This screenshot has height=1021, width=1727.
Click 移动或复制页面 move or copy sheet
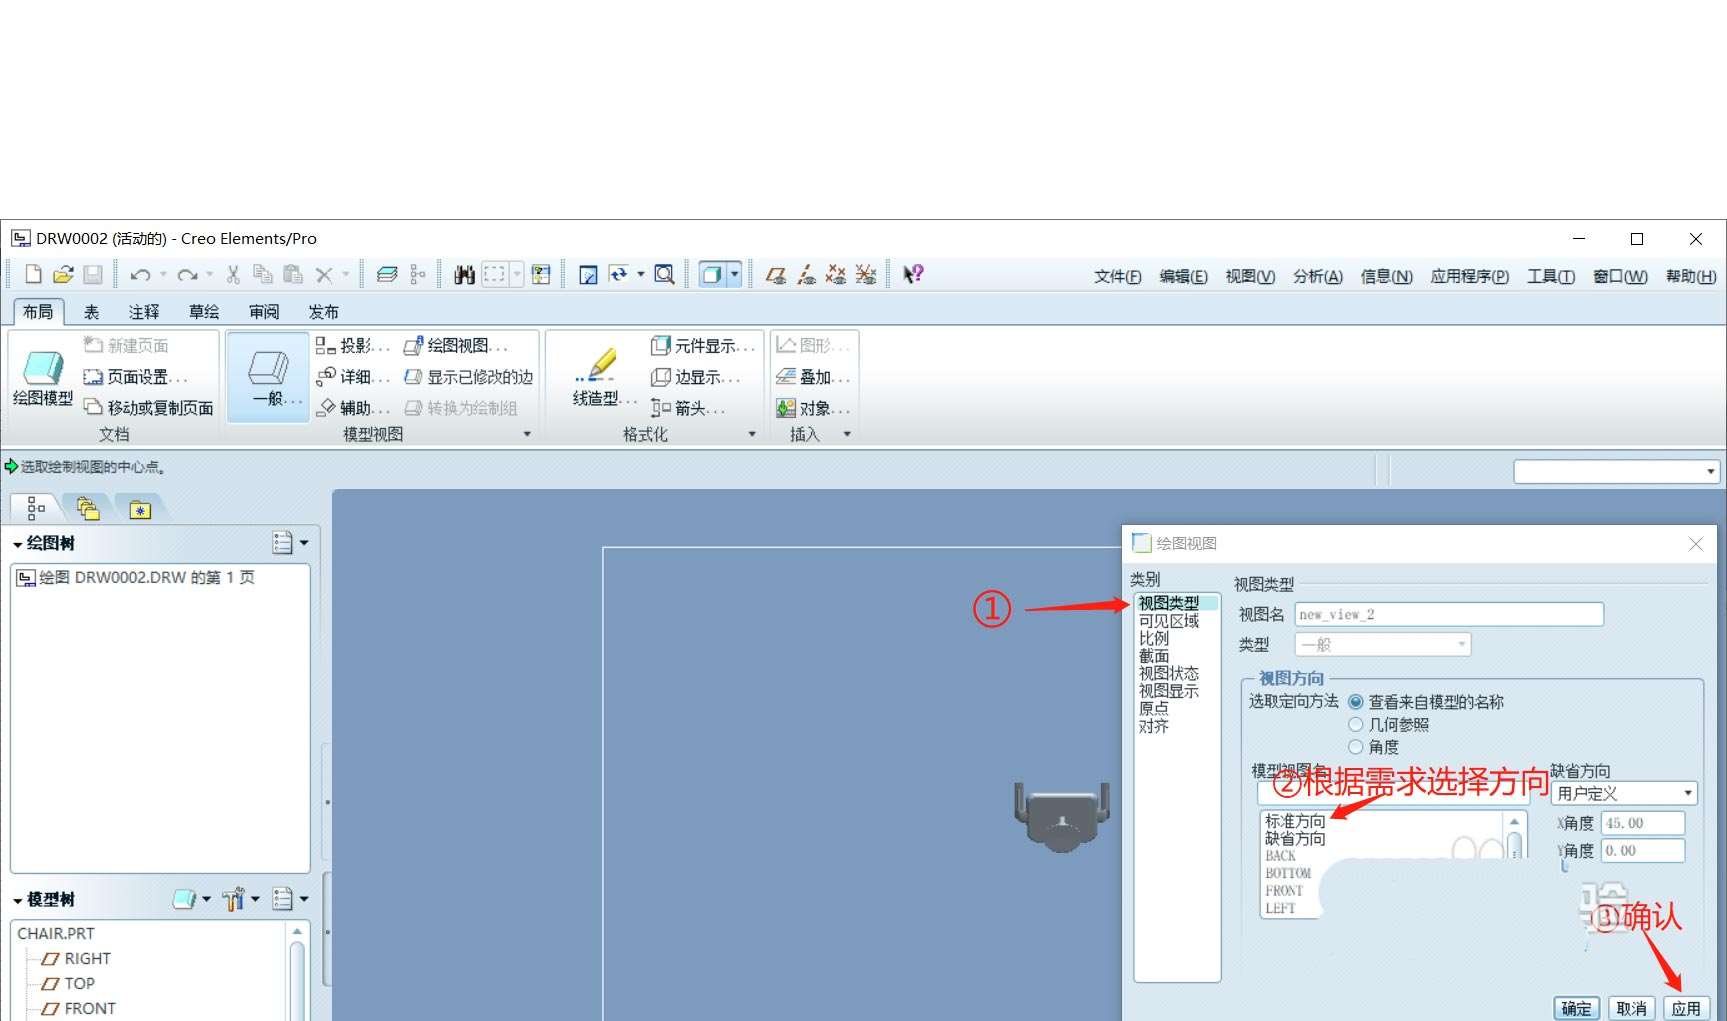pyautogui.click(x=148, y=407)
